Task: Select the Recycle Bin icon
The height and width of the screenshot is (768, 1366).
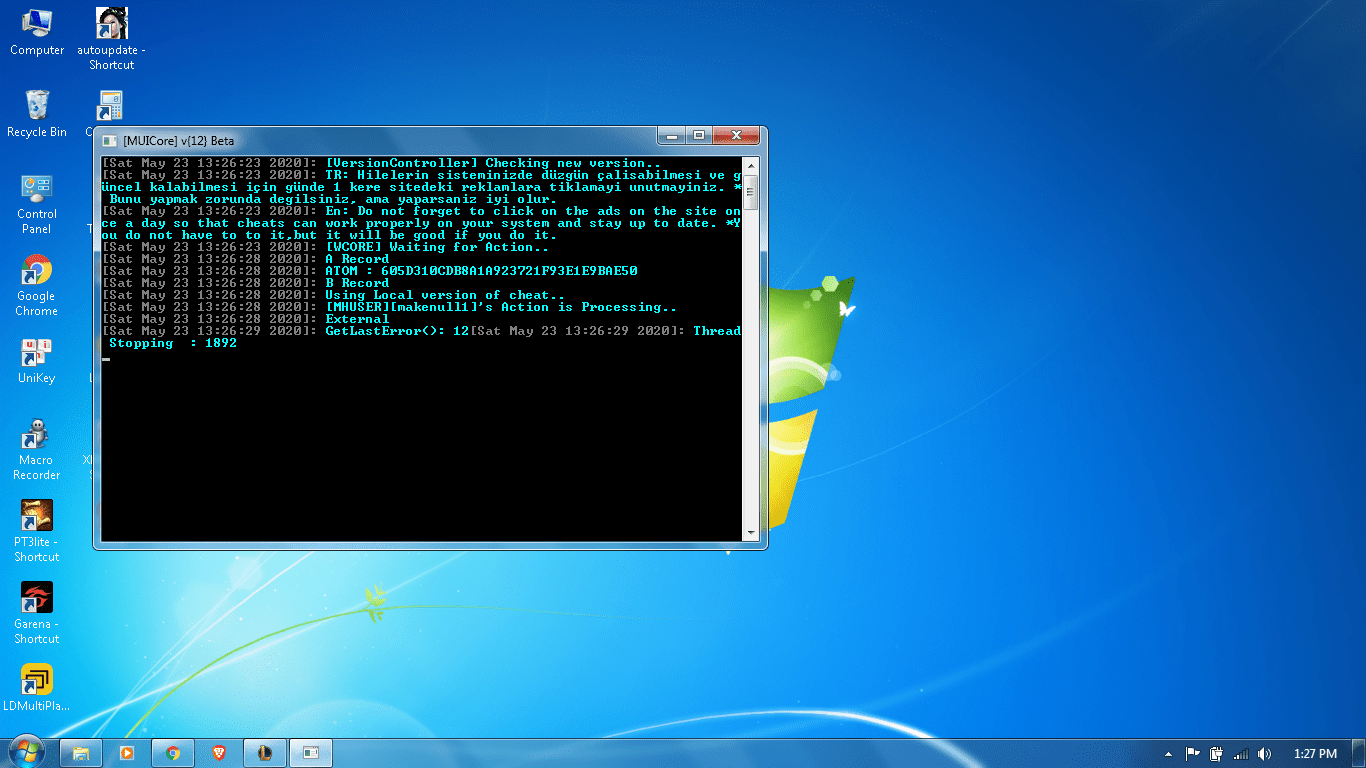Action: click(37, 114)
